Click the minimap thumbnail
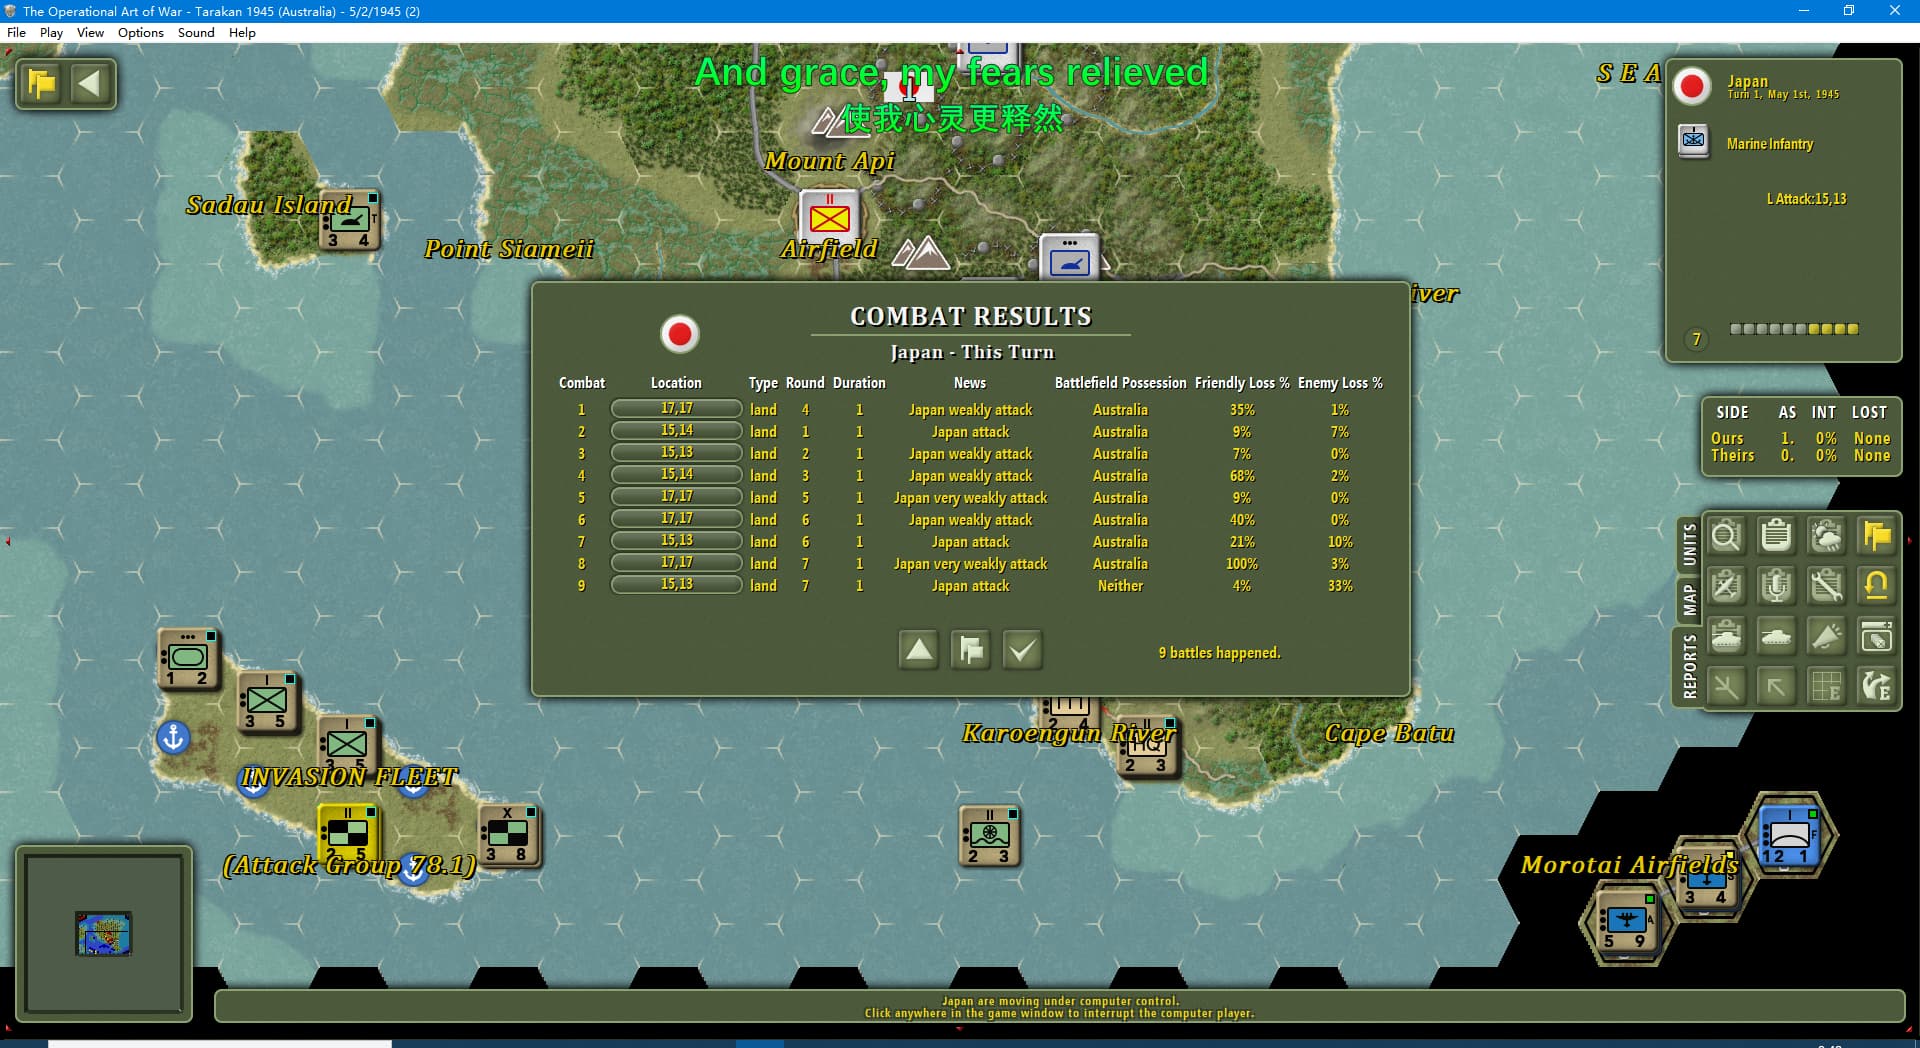 point(104,933)
